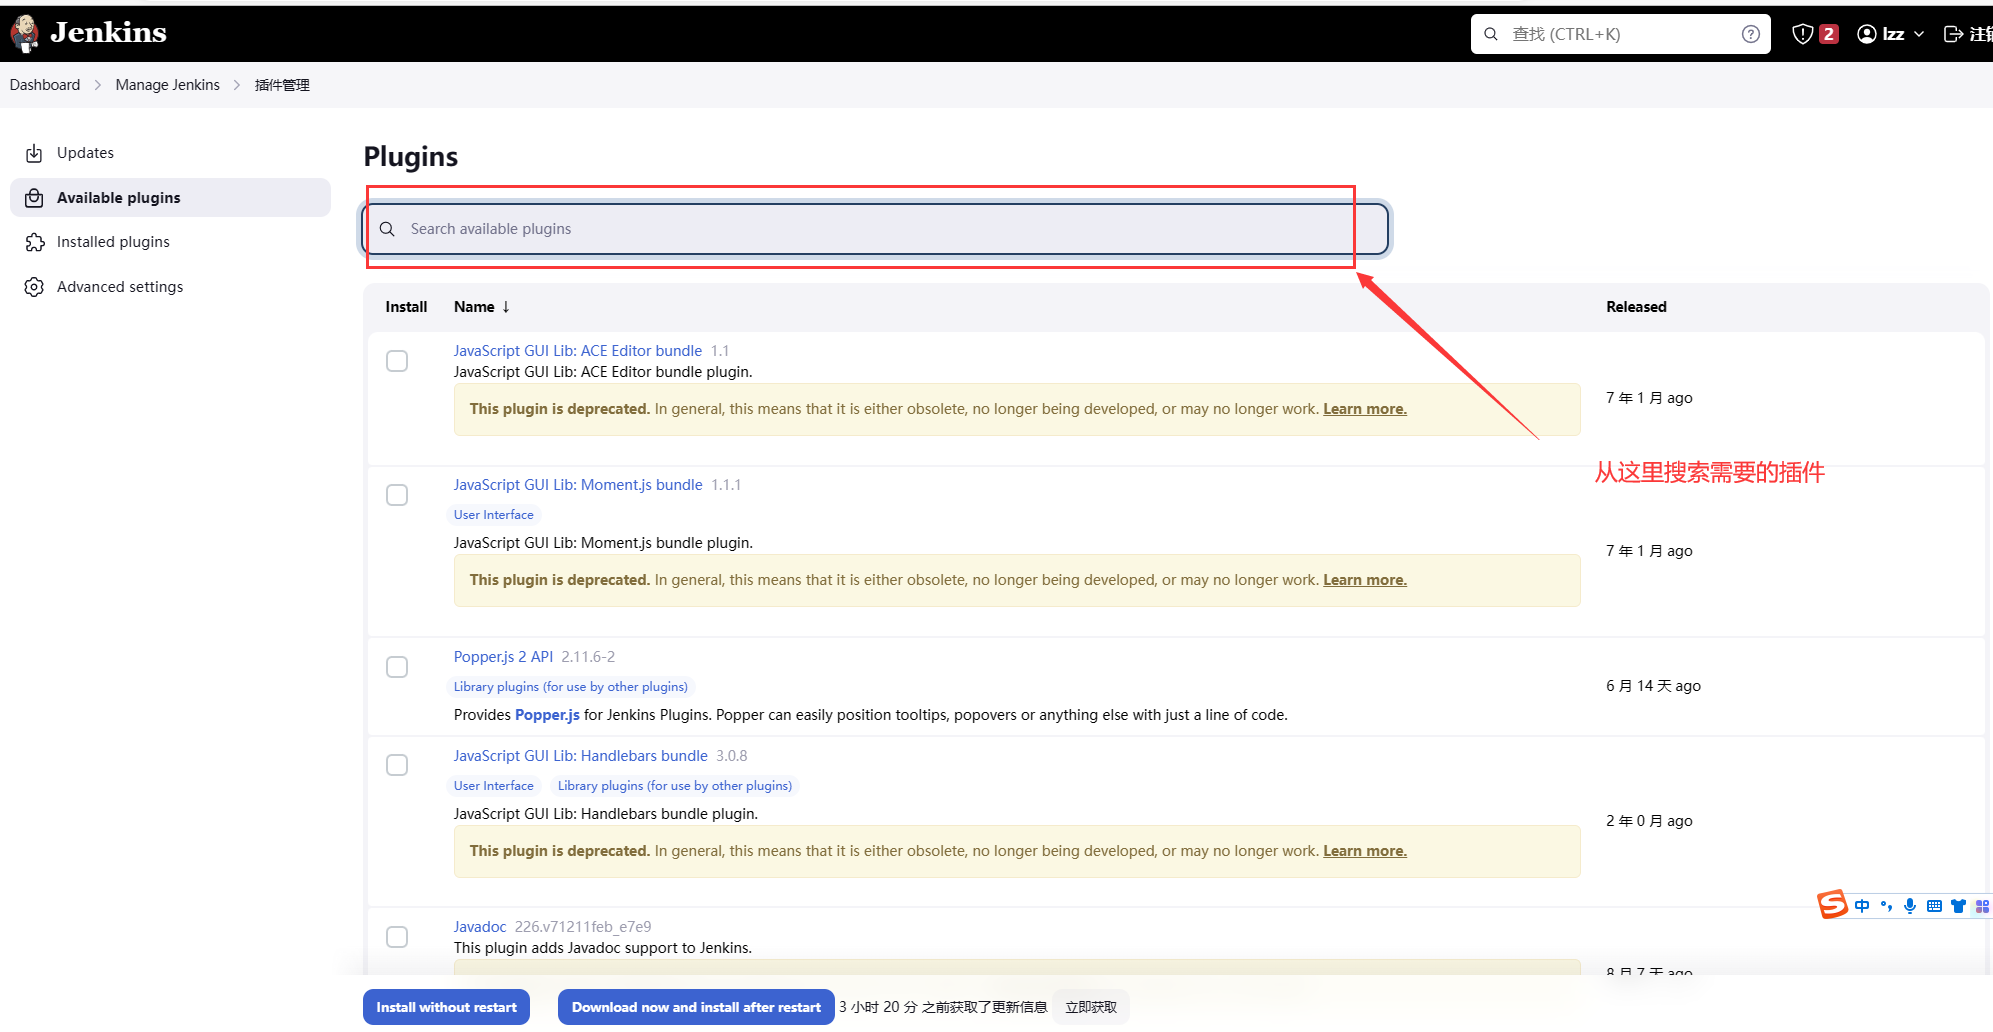
Task: Expand the lzz user dropdown menu
Action: click(1920, 33)
